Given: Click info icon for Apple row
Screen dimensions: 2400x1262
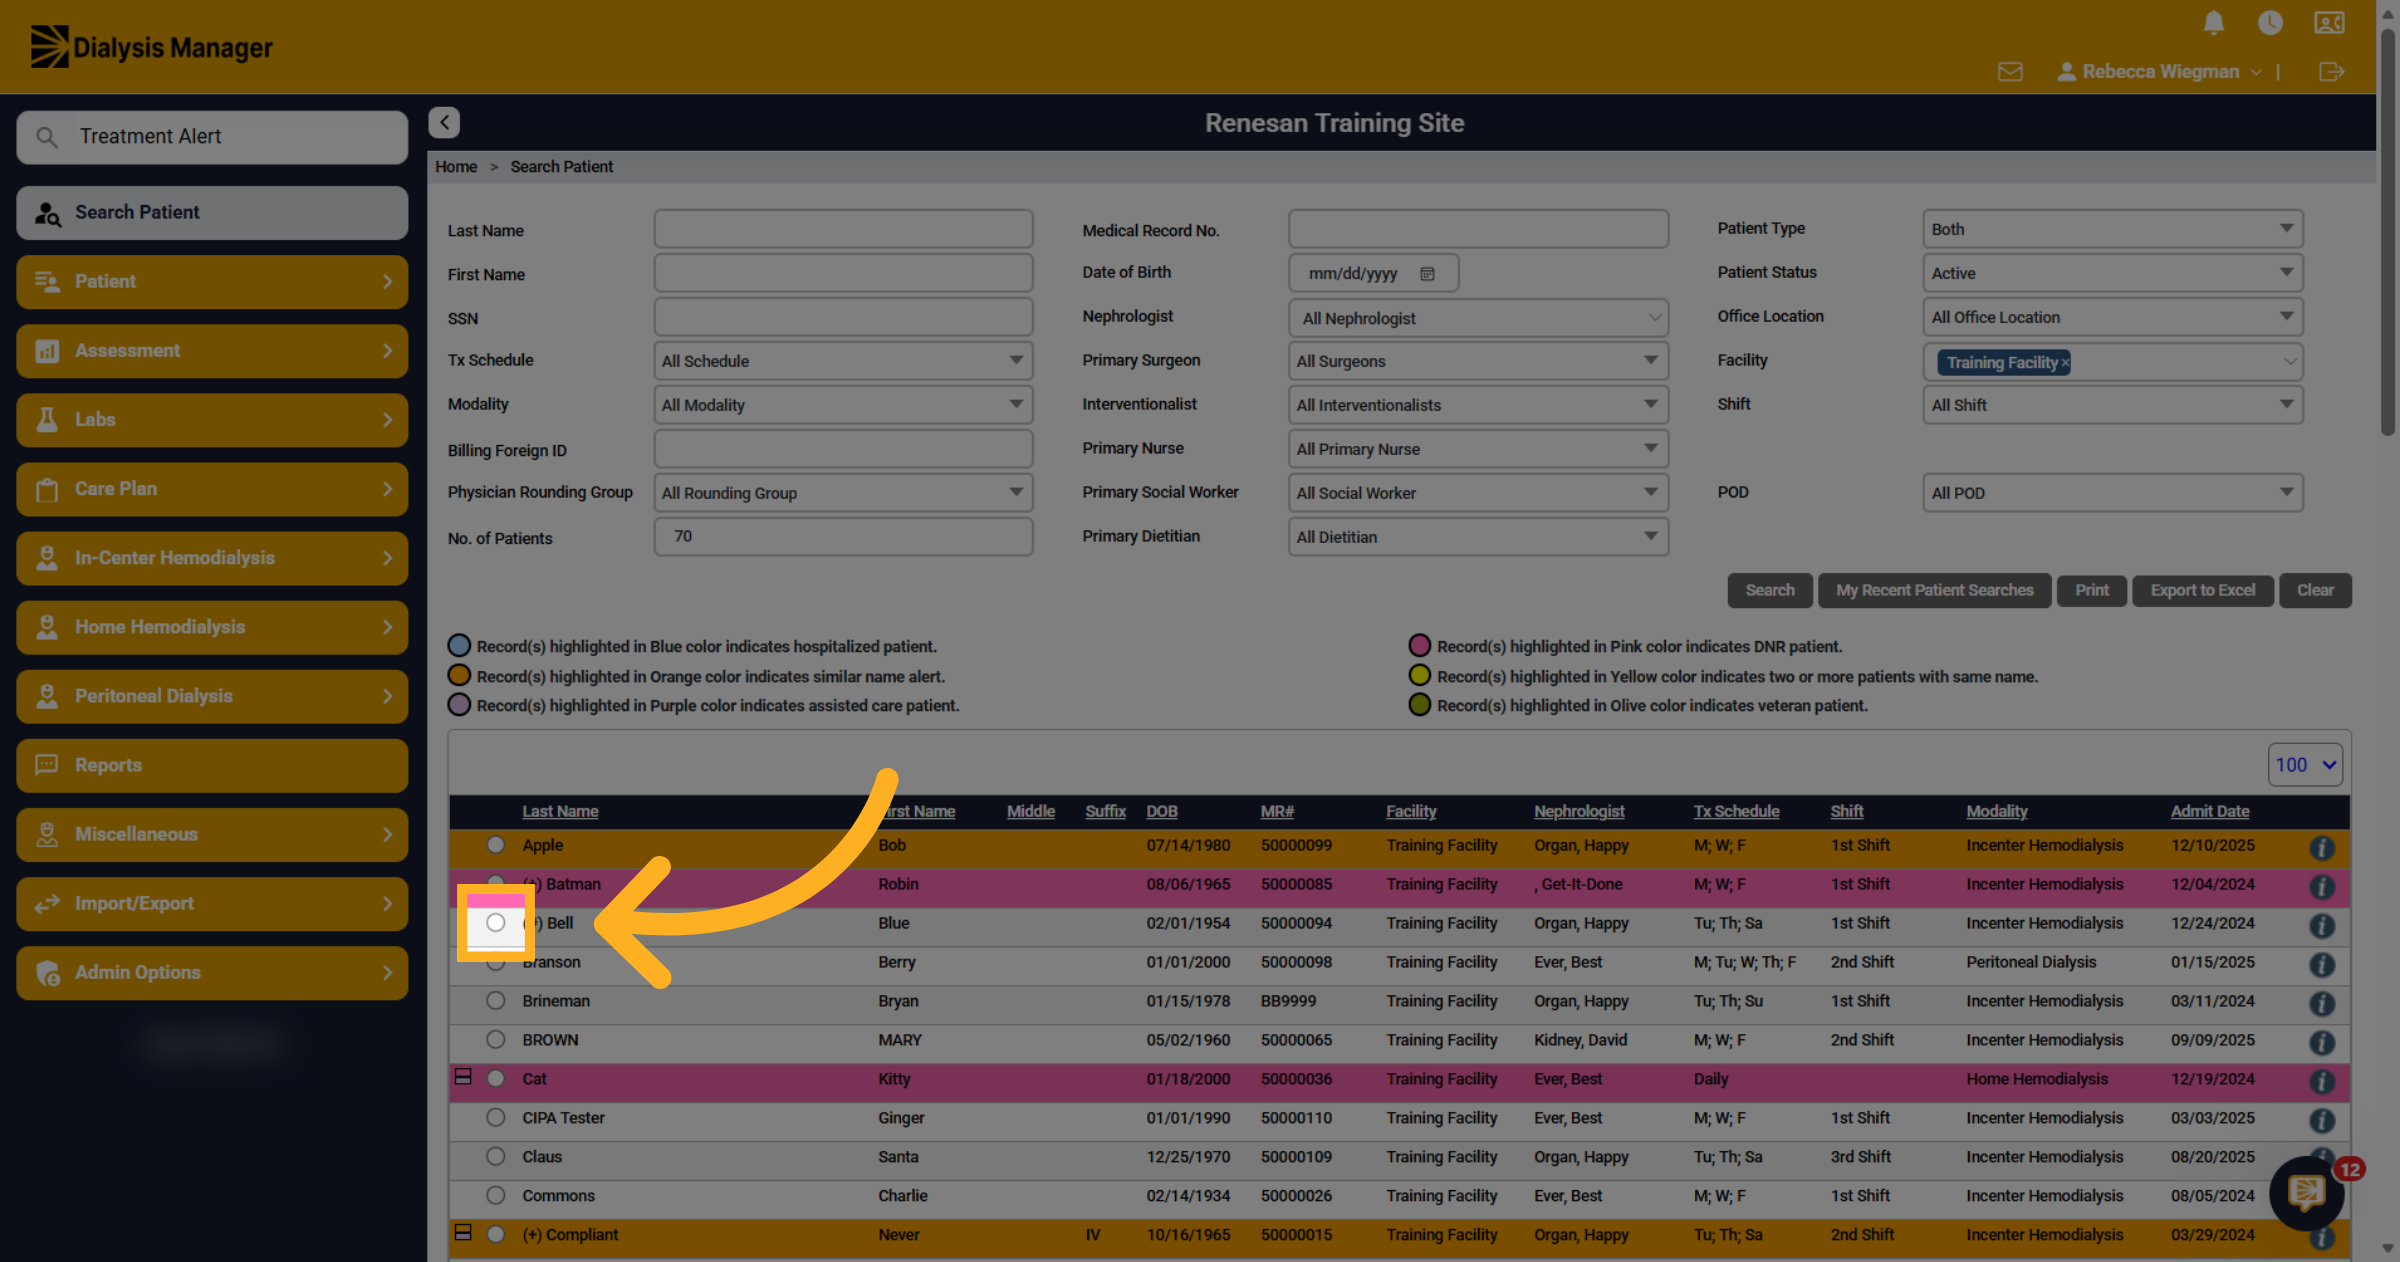Looking at the screenshot, I should tap(2322, 847).
